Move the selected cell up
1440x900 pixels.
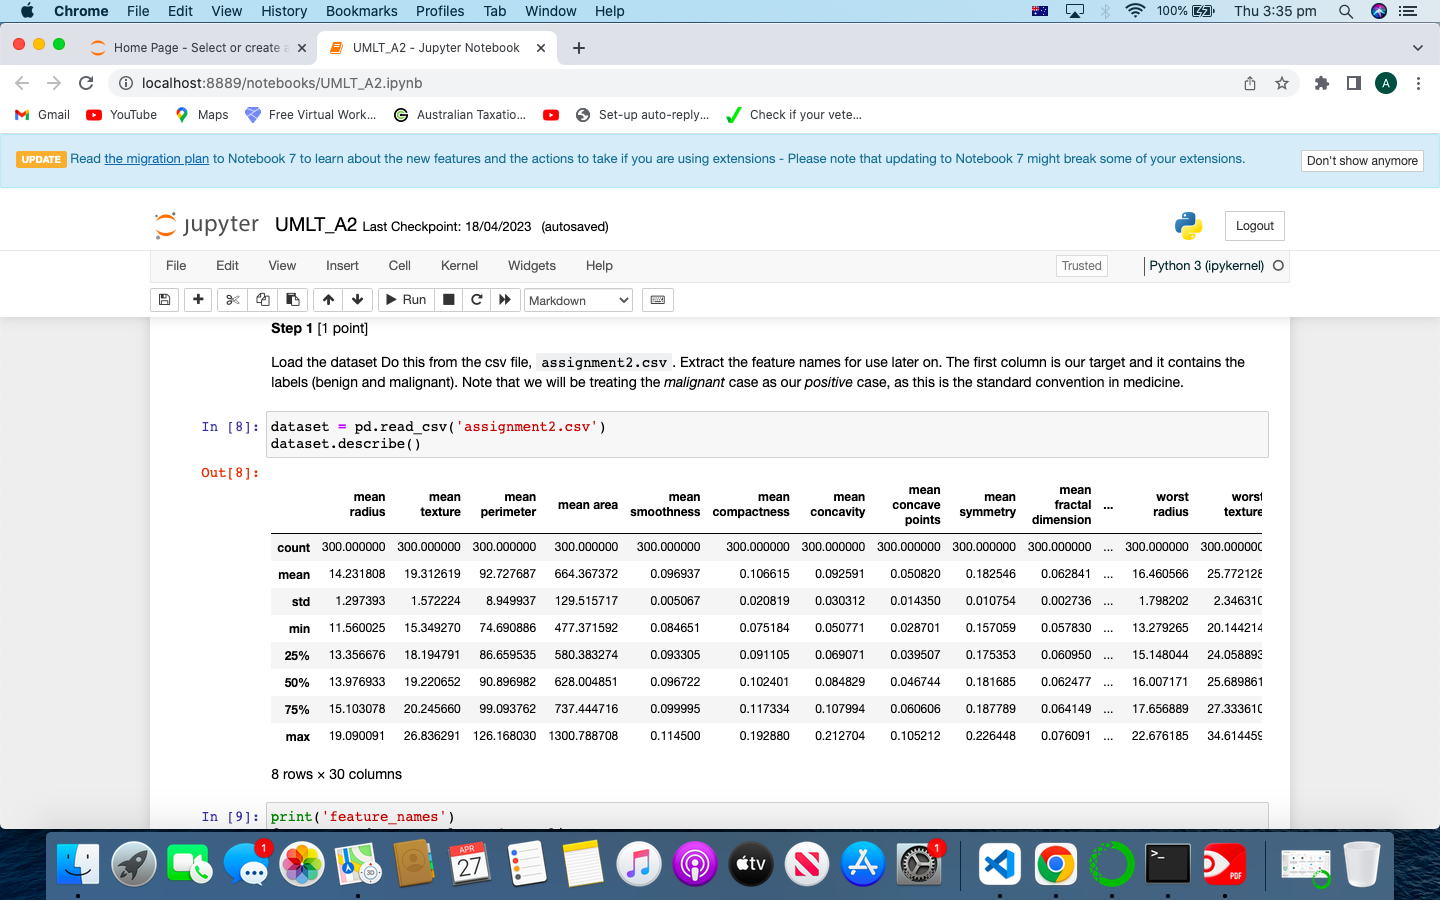pos(327,300)
